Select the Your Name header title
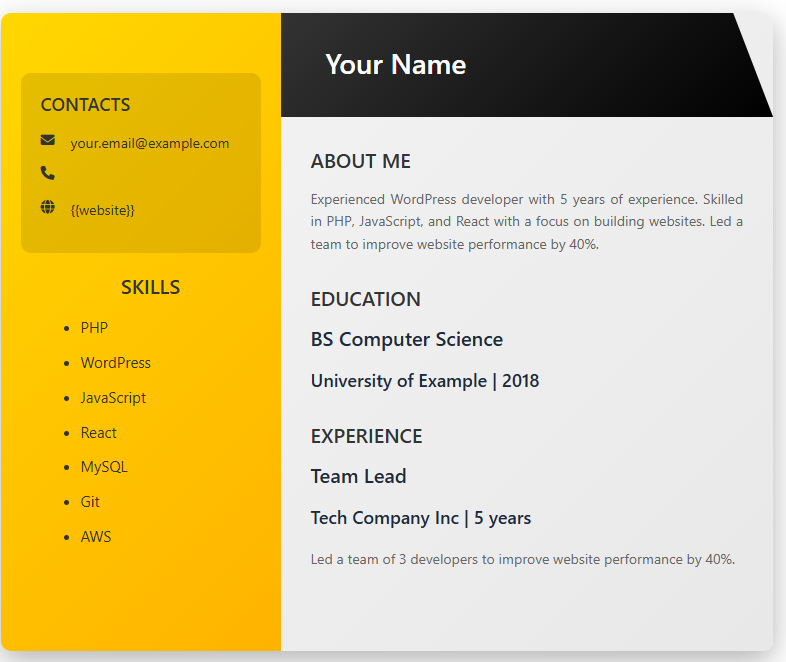 [x=395, y=64]
